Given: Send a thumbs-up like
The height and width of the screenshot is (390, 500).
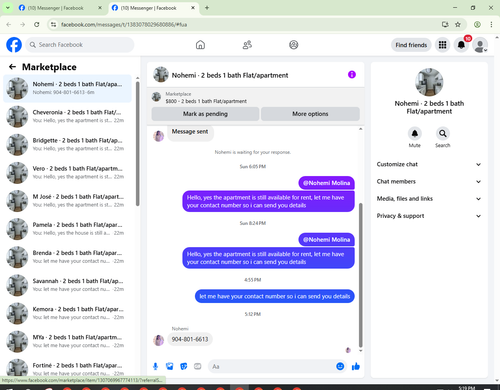Looking at the screenshot, I should tap(356, 366).
